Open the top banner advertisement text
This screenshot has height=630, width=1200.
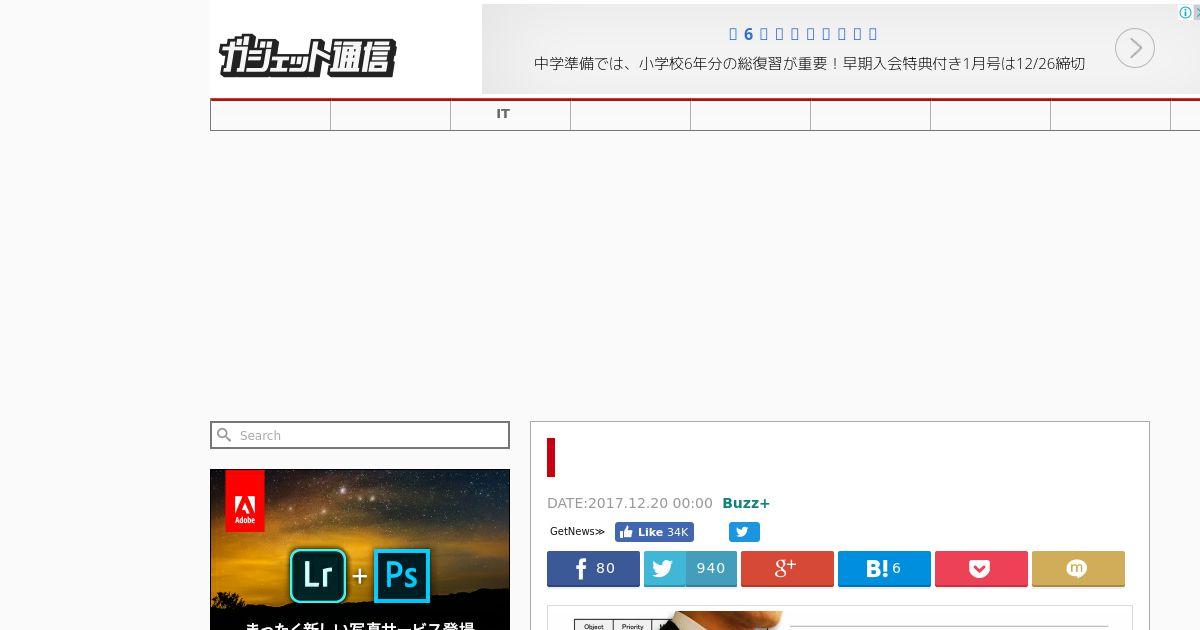[809, 63]
